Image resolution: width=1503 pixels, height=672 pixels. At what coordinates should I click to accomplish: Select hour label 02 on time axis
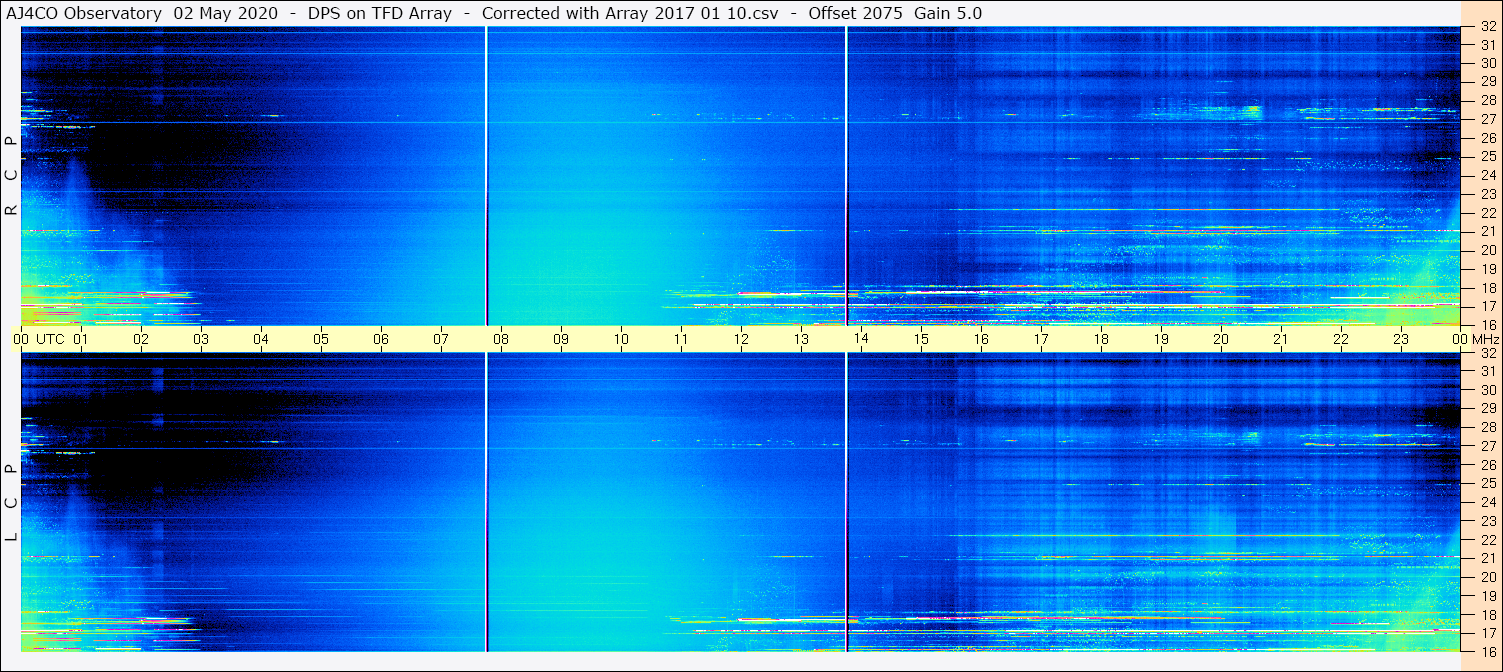pyautogui.click(x=141, y=339)
